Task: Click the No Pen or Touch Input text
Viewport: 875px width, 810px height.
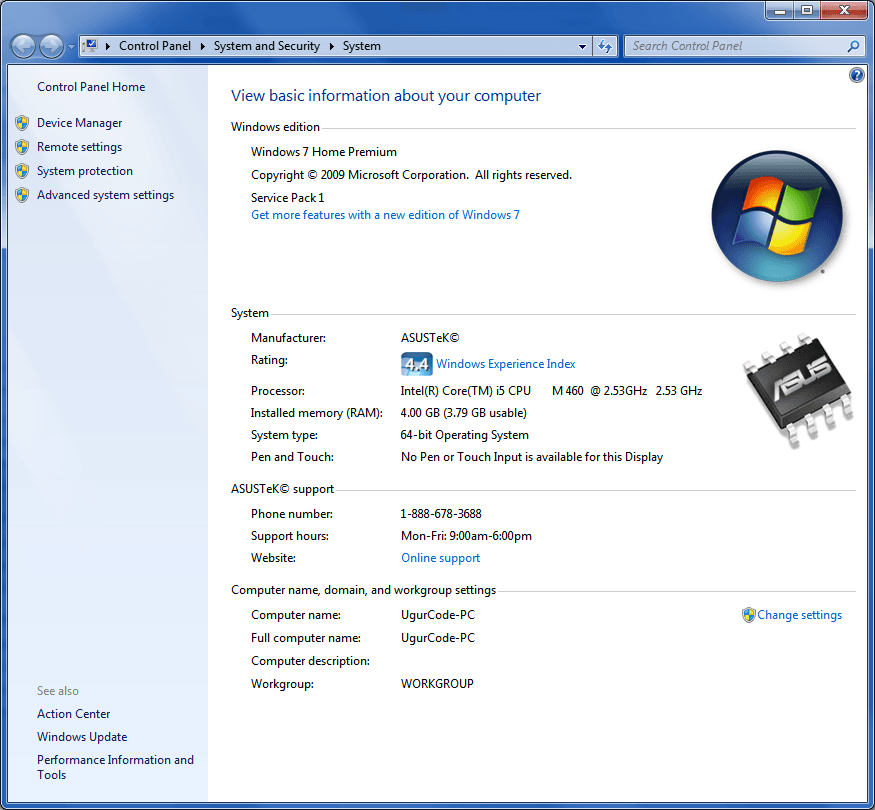Action: [532, 457]
